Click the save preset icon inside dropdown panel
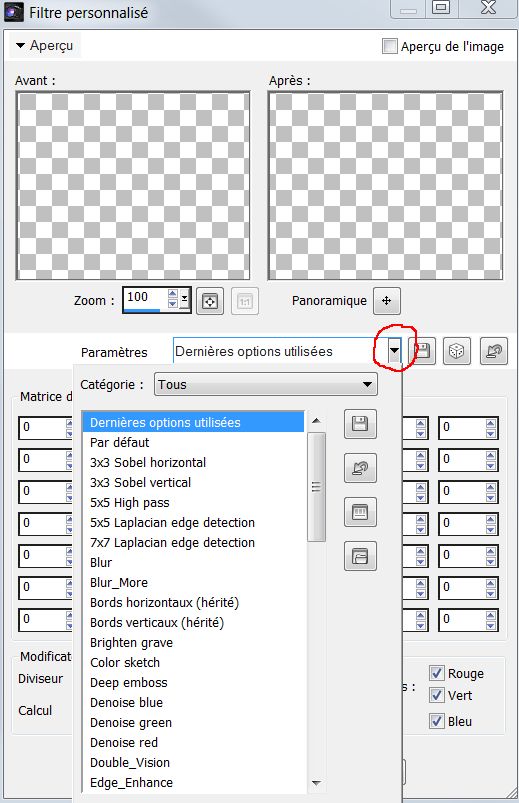The image size is (519, 803). coord(360,424)
